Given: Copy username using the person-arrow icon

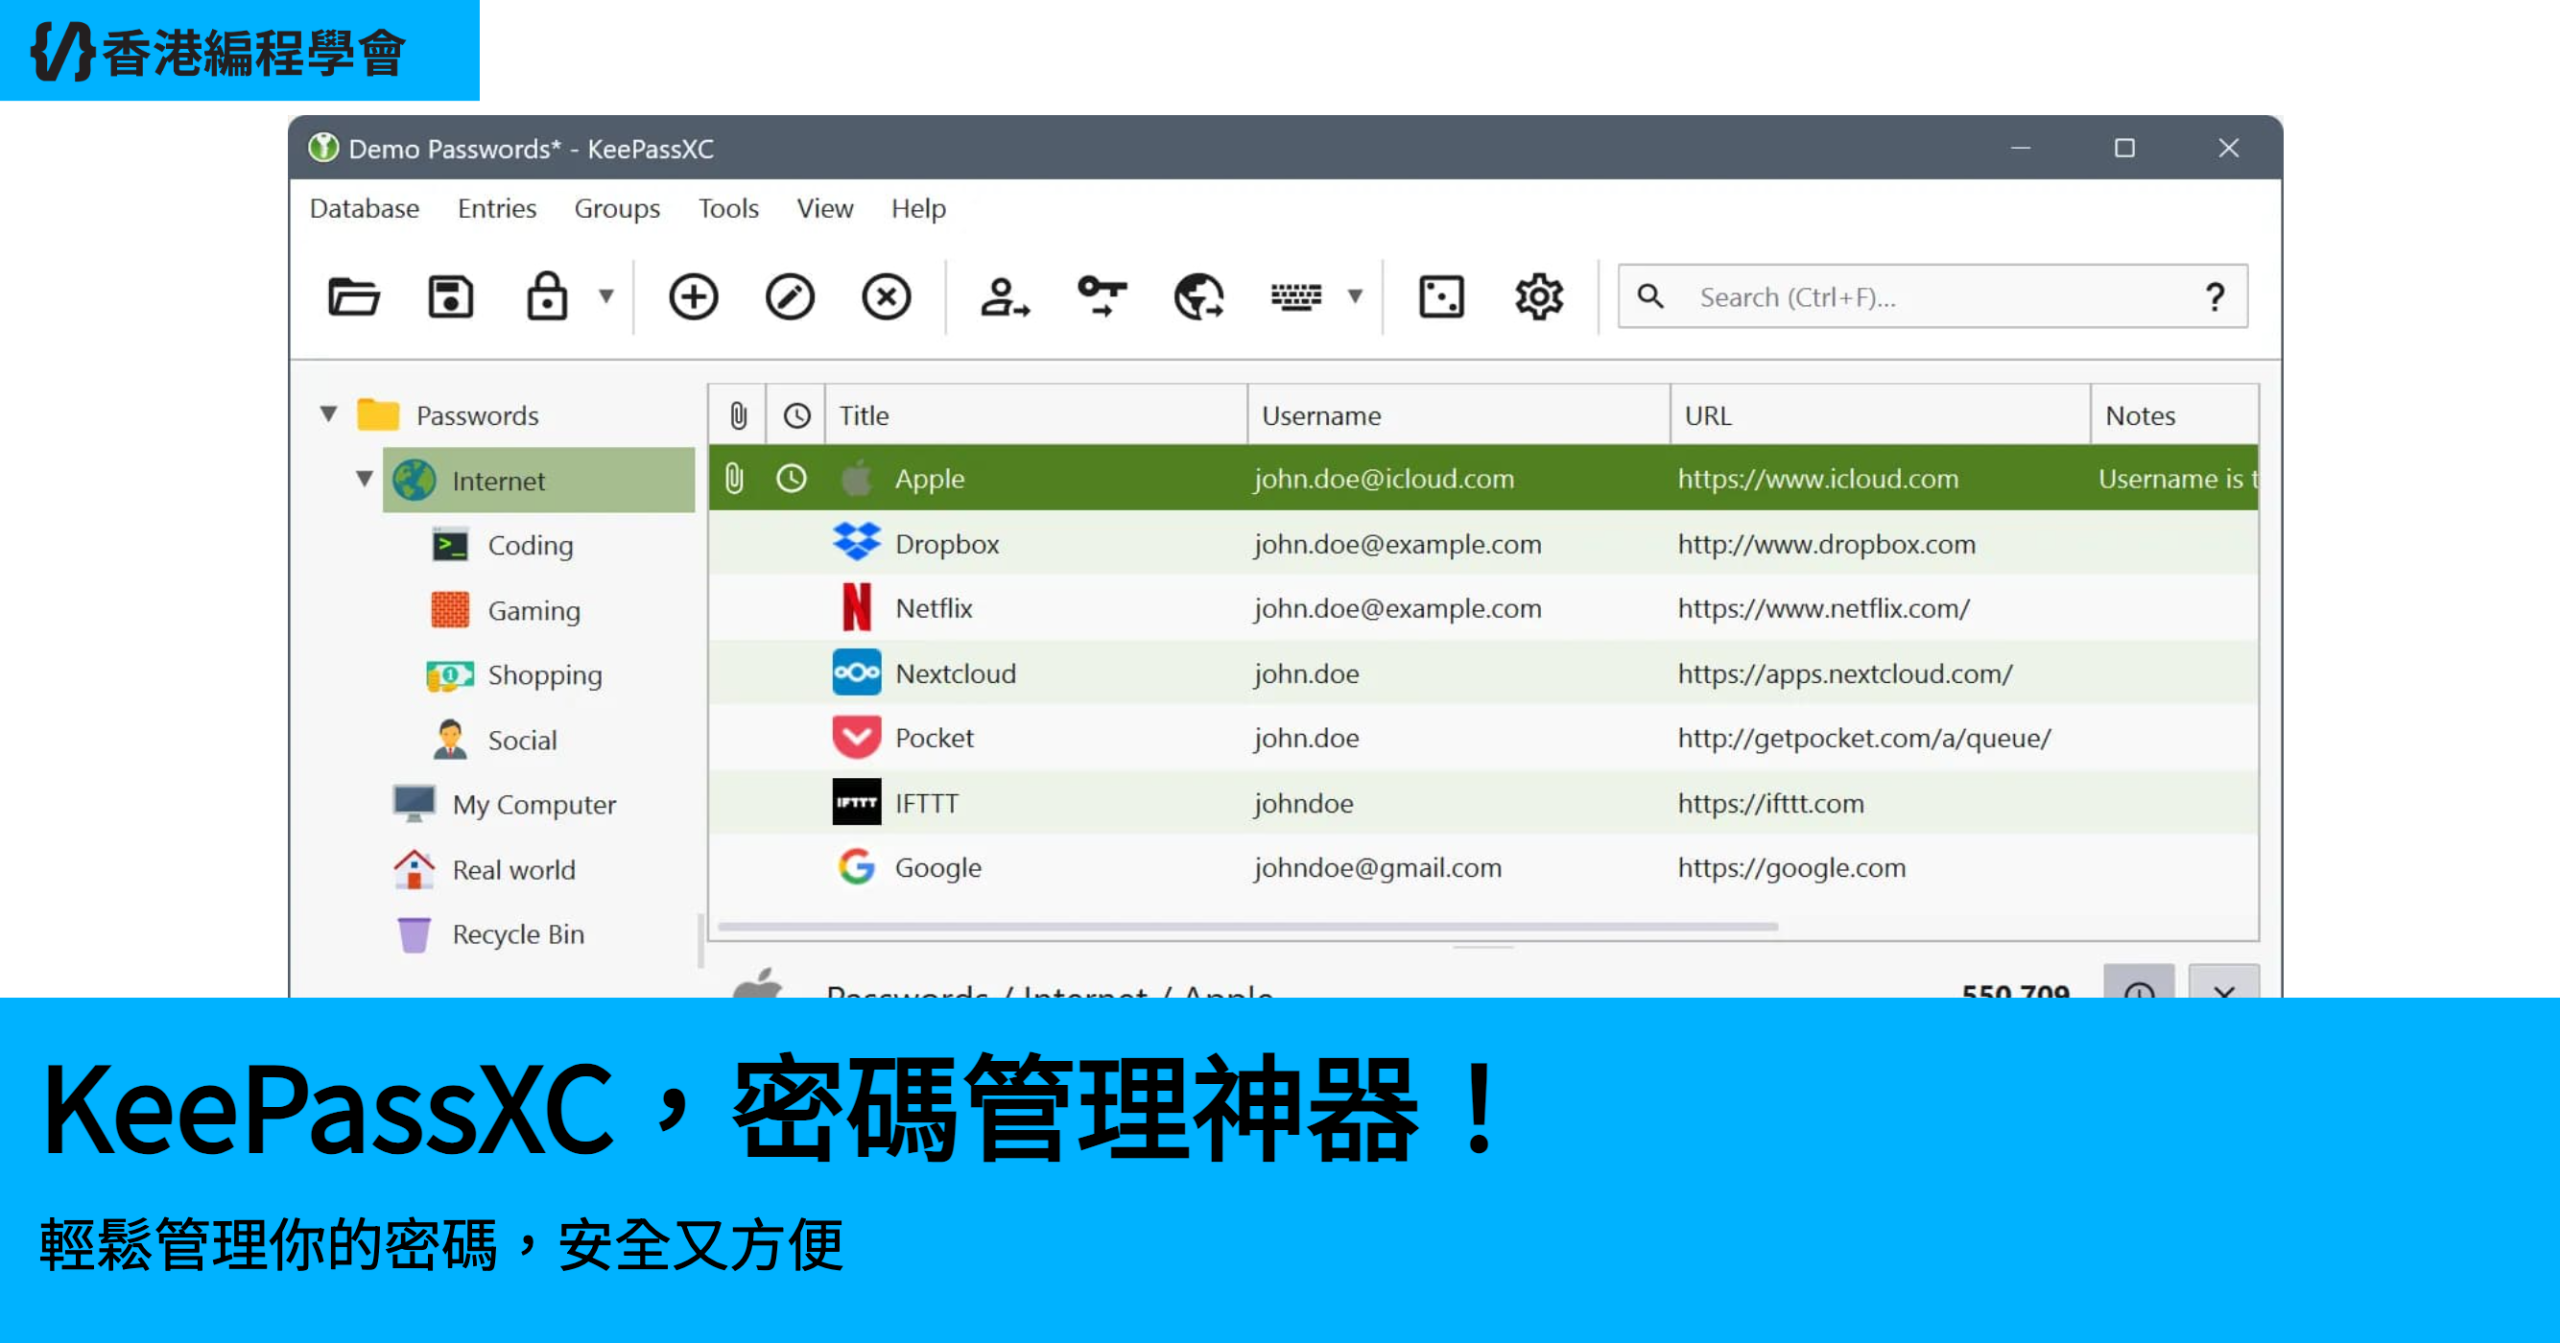Looking at the screenshot, I should click(1004, 297).
